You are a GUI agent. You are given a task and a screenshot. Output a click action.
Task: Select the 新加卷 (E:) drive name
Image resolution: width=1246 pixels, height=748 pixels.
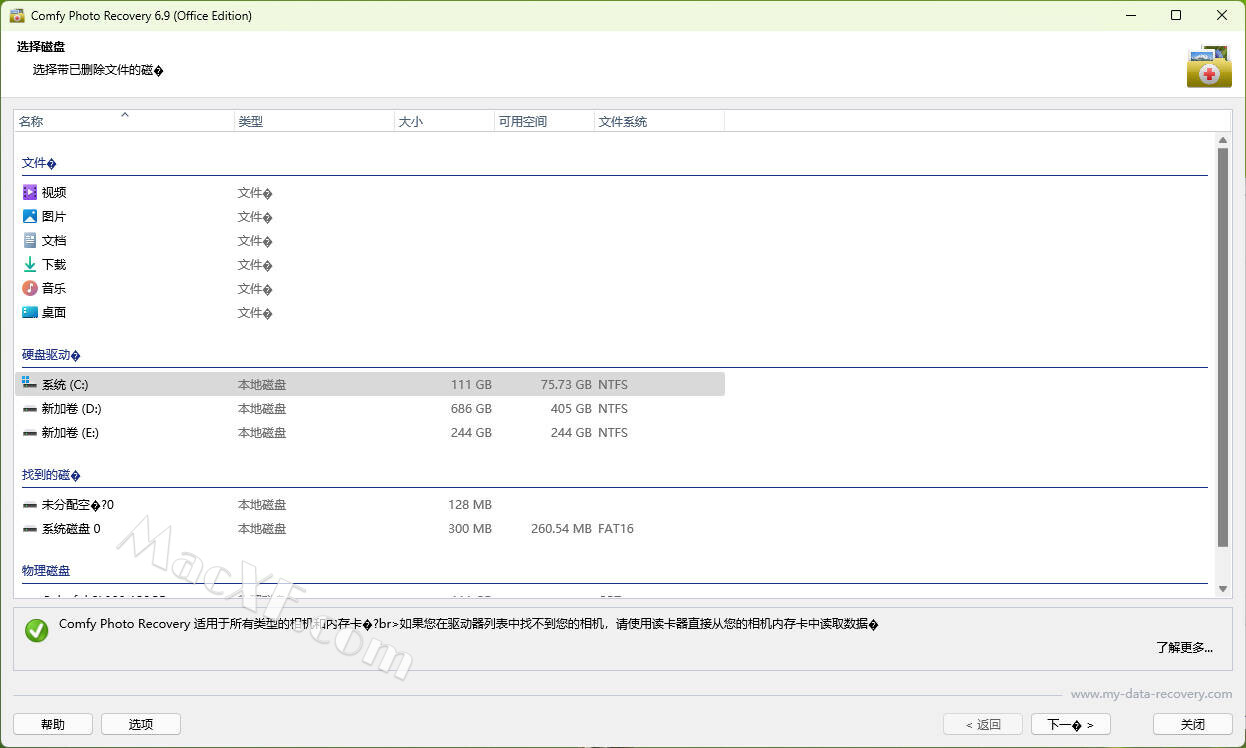point(70,432)
